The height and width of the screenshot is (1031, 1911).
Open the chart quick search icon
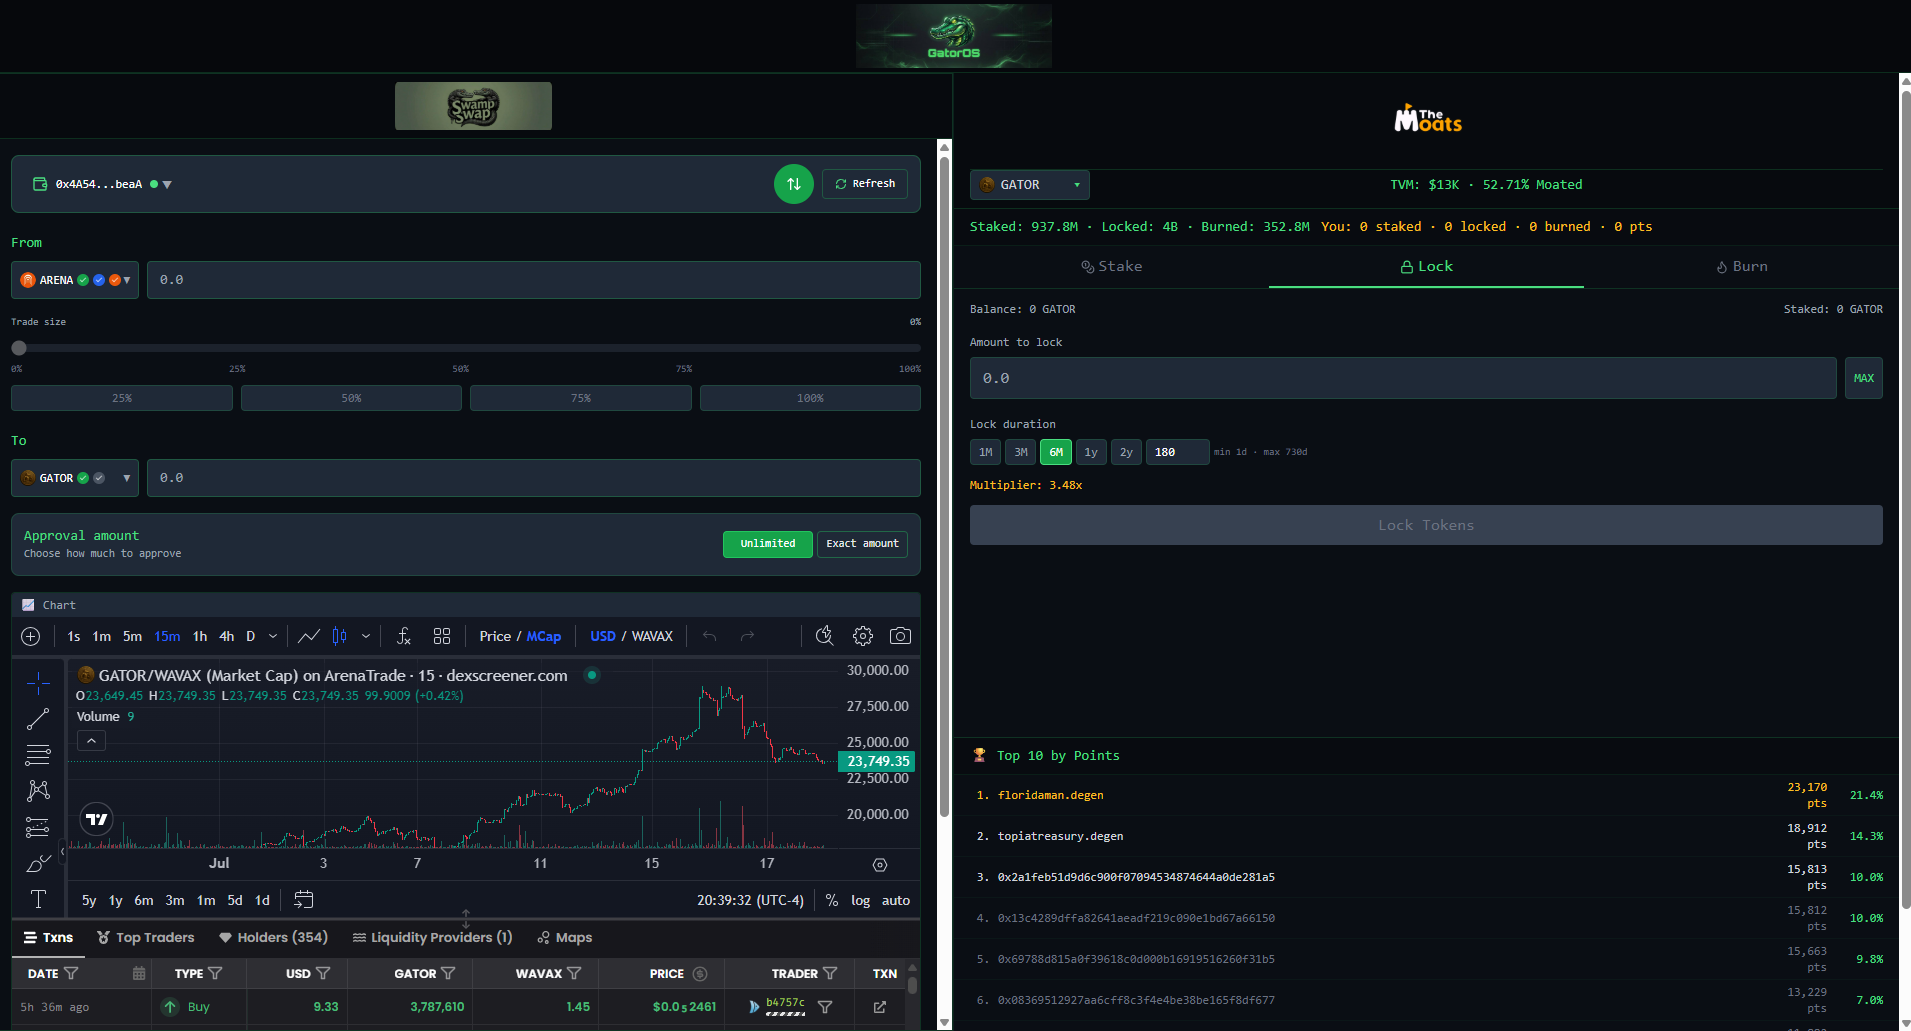[x=824, y=636]
